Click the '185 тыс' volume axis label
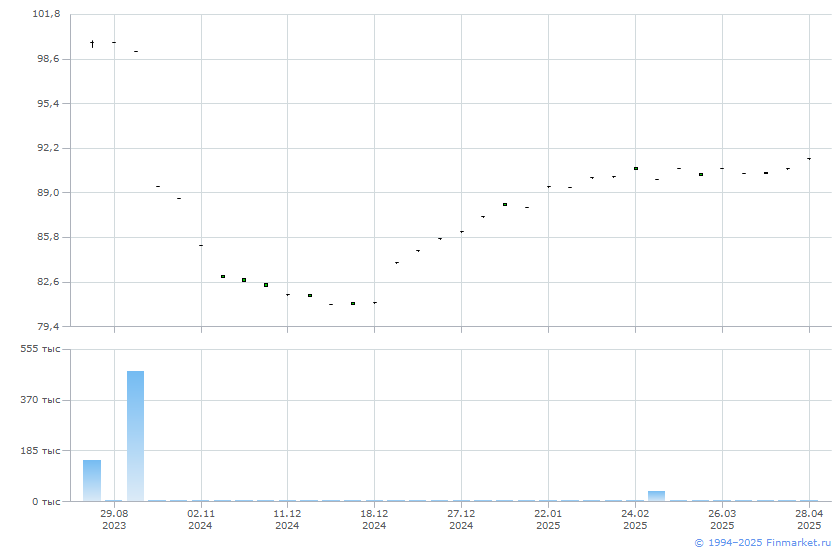 41,450
